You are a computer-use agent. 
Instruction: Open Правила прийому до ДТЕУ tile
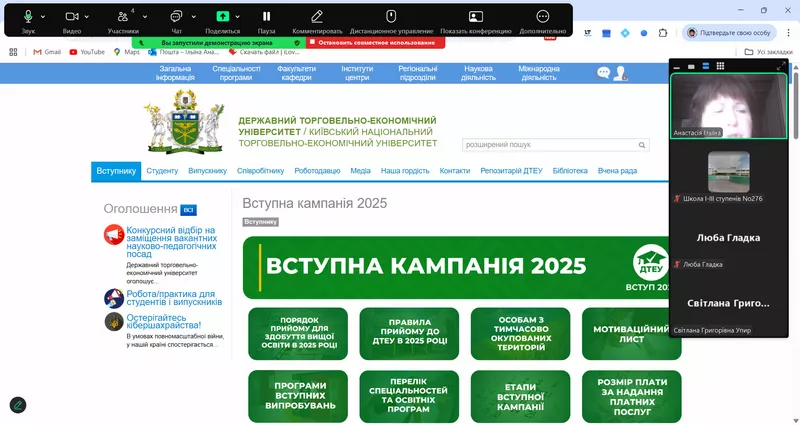point(409,334)
